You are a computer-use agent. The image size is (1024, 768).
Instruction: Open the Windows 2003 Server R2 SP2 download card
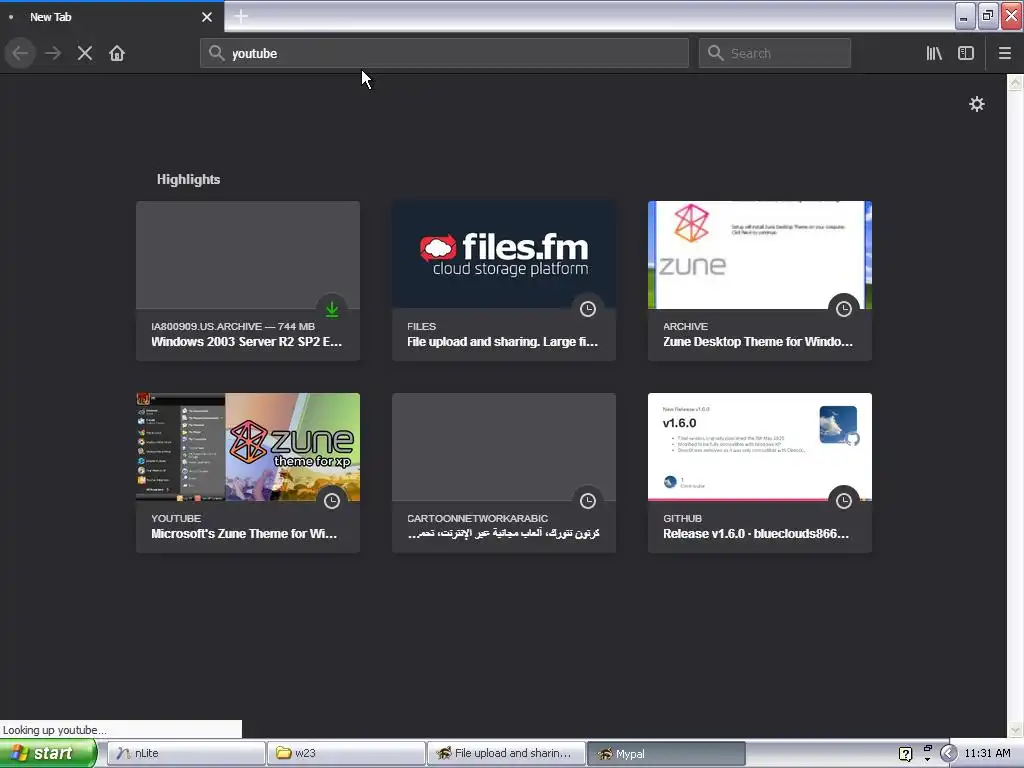point(248,281)
